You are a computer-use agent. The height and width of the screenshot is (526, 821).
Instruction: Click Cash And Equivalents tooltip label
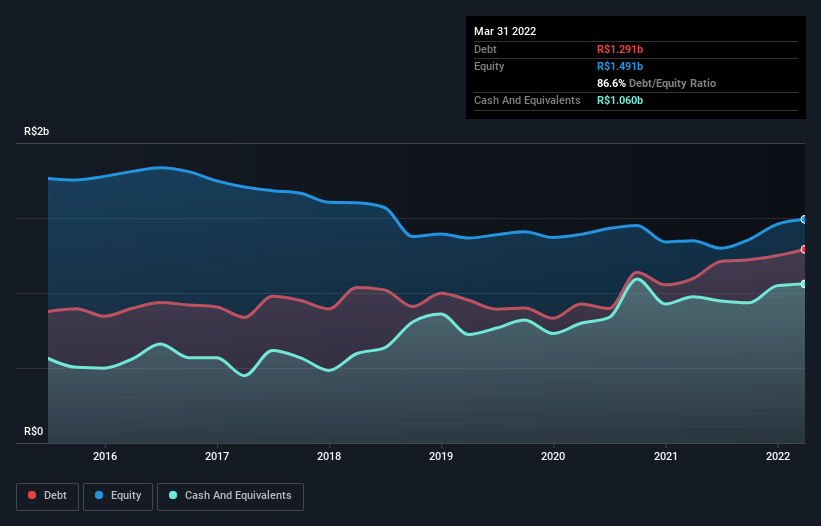527,100
